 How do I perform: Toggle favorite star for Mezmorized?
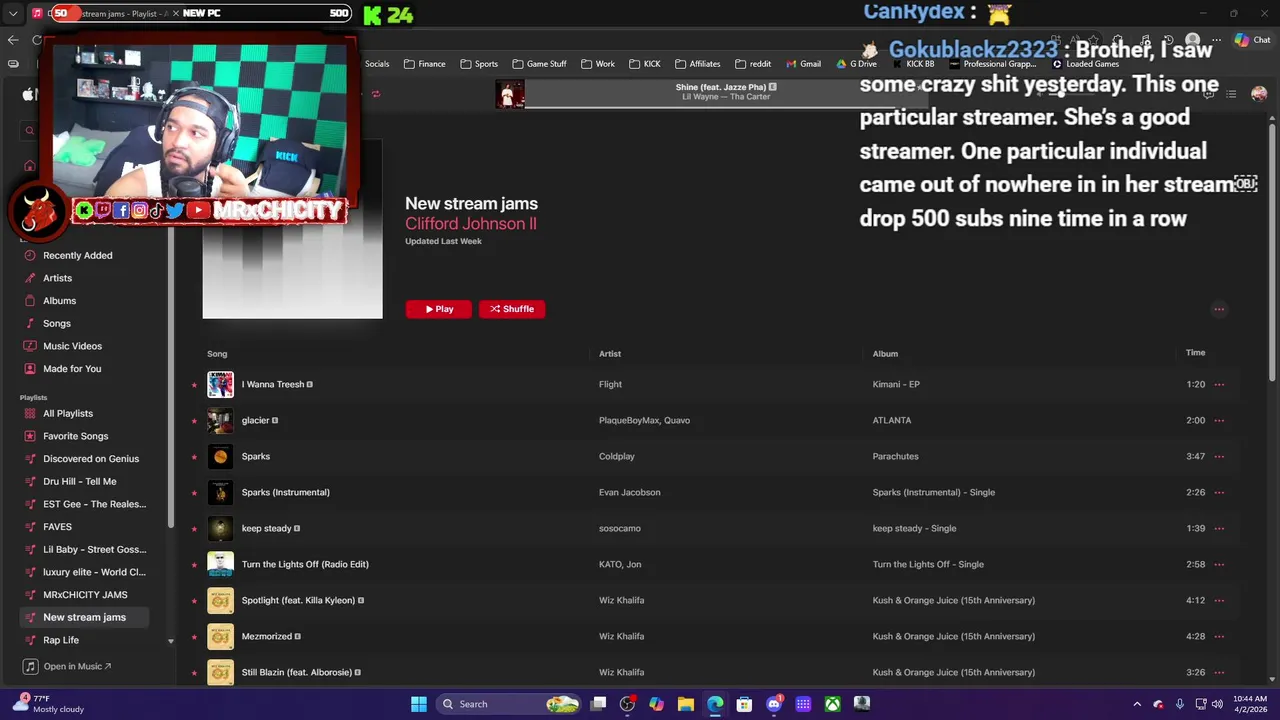pos(194,637)
